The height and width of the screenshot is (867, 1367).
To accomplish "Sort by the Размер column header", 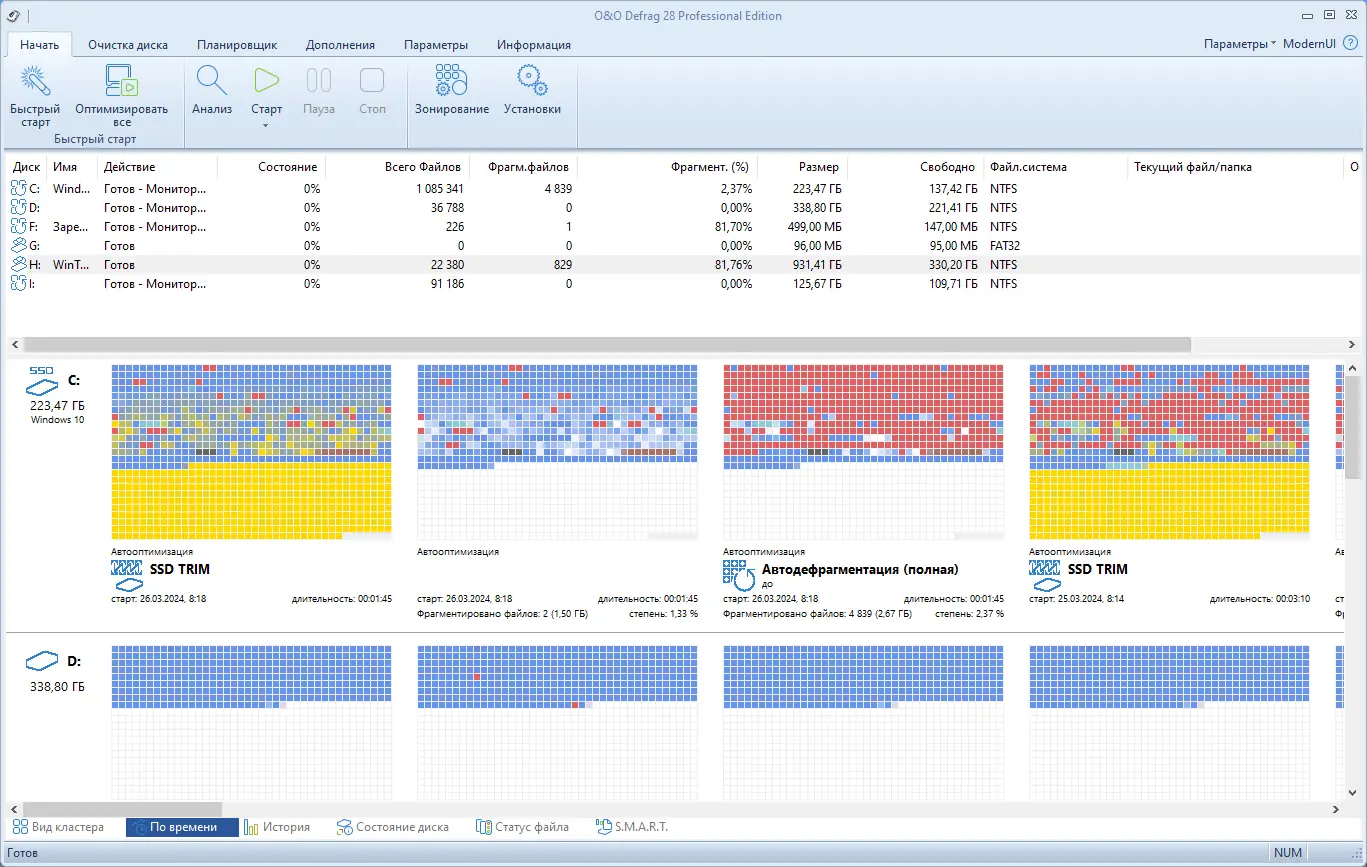I will (x=802, y=167).
